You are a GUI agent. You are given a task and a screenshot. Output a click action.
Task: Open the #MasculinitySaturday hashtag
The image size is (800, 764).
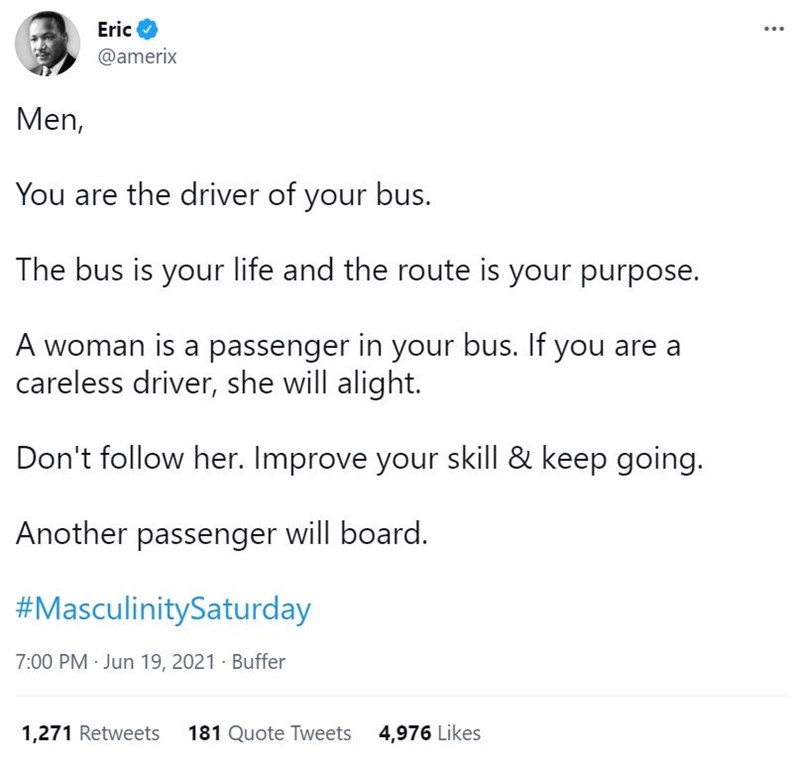pyautogui.click(x=163, y=609)
